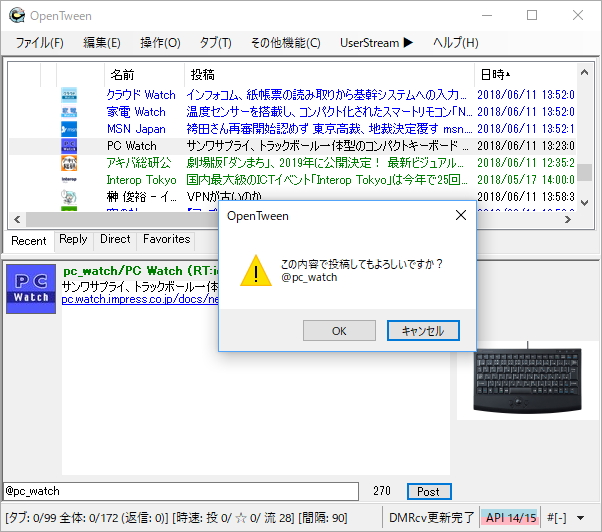Select the Interop Tokyo 国内最大級 tweet row
Screen dimensions: 602x532
[x=292, y=180]
